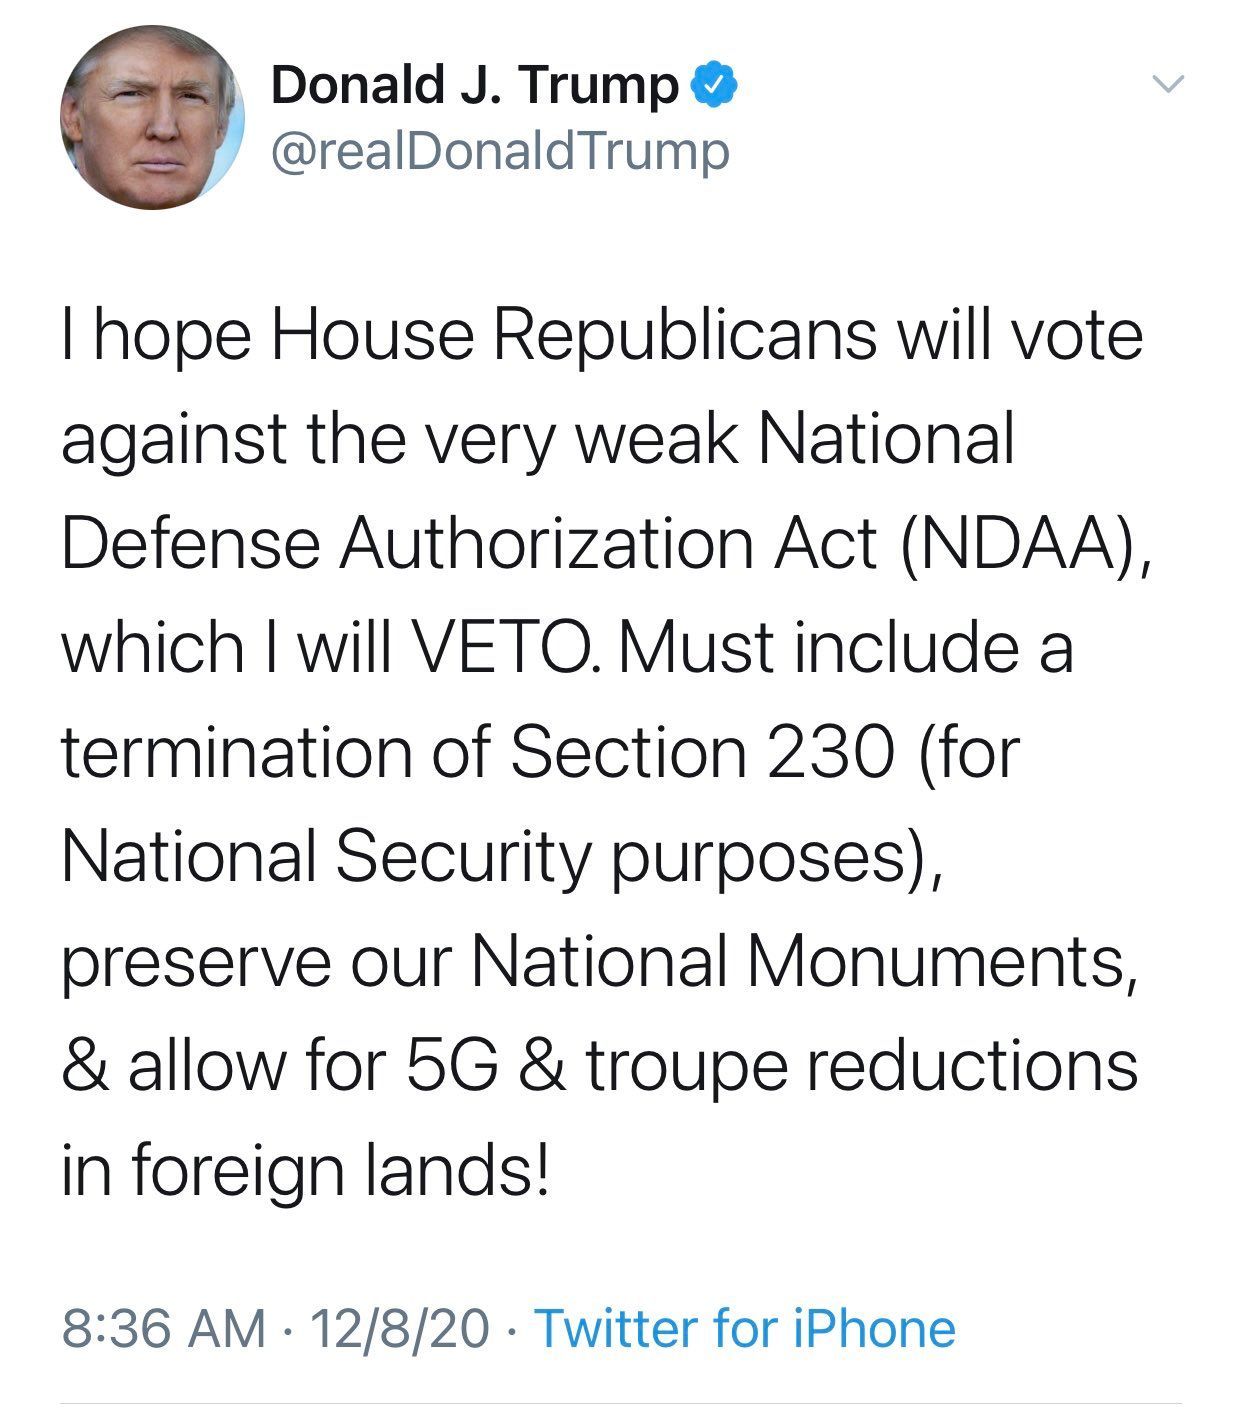Open the tweet options chevron menu
Image resolution: width=1242 pixels, height=1414 pixels.
pyautogui.click(x=1169, y=84)
